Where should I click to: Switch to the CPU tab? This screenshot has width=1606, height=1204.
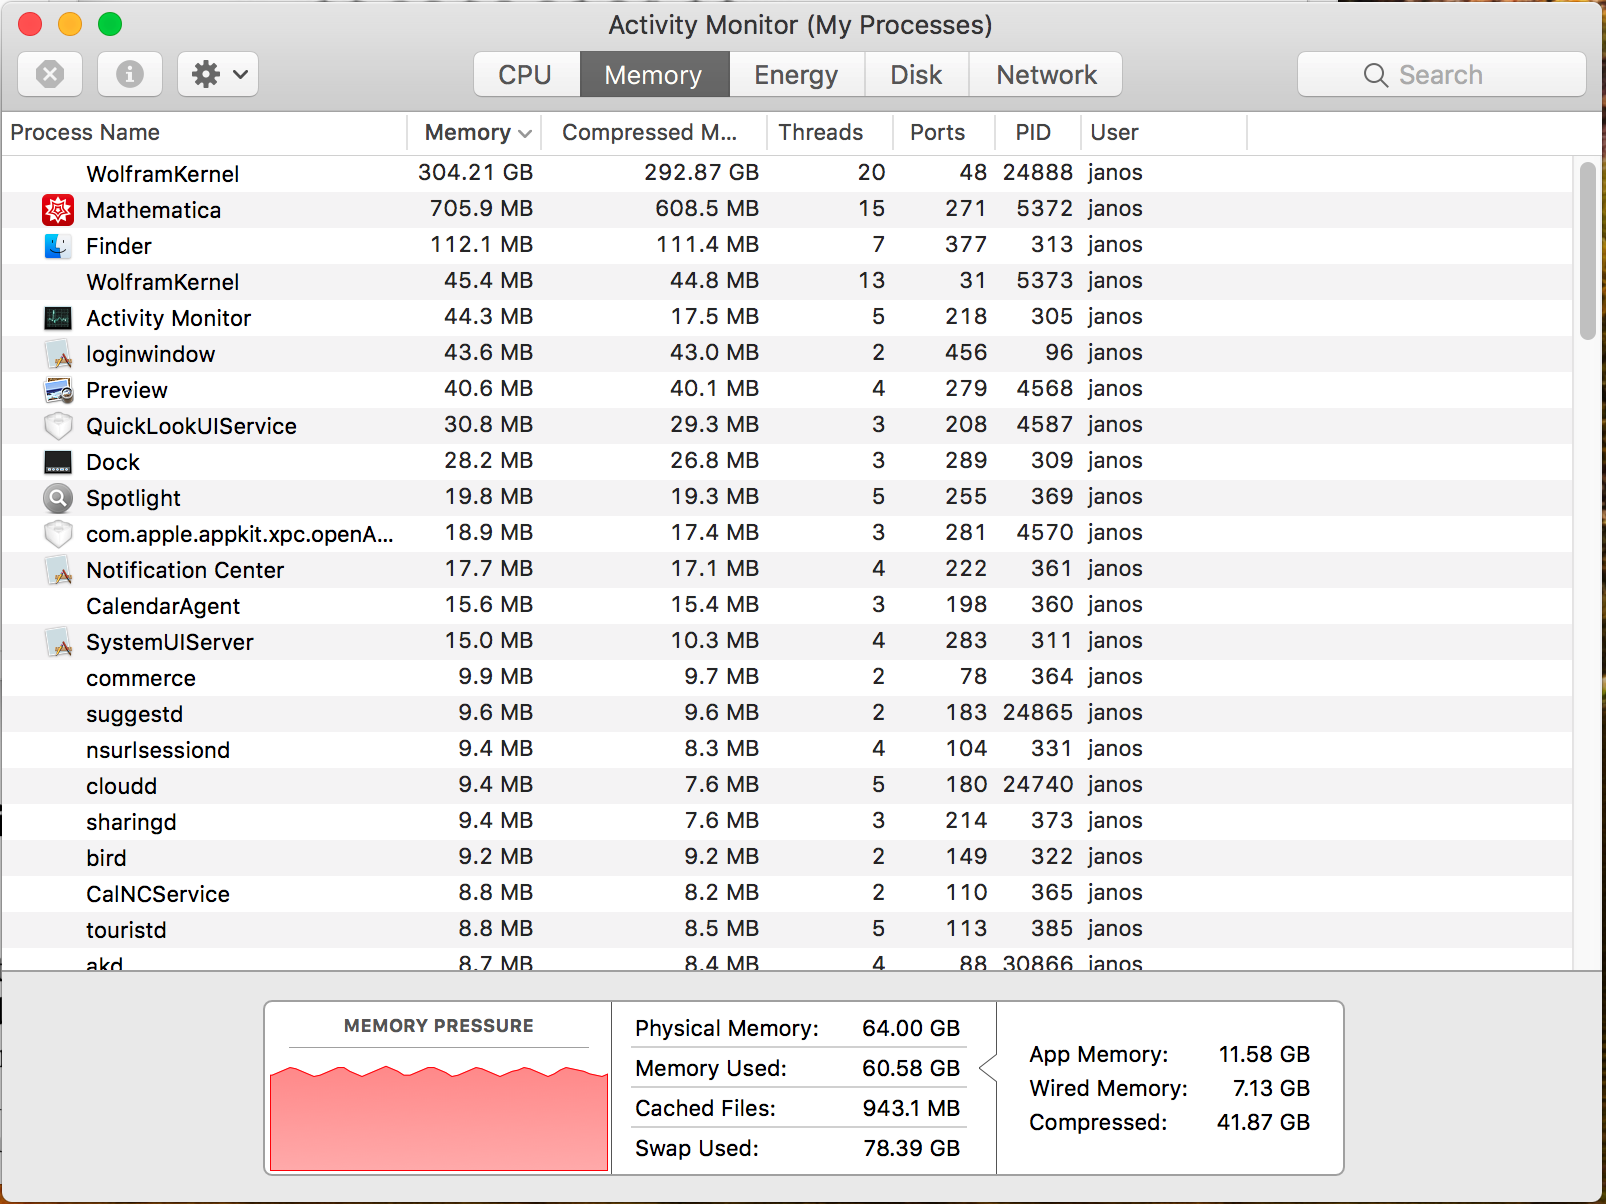(x=526, y=75)
